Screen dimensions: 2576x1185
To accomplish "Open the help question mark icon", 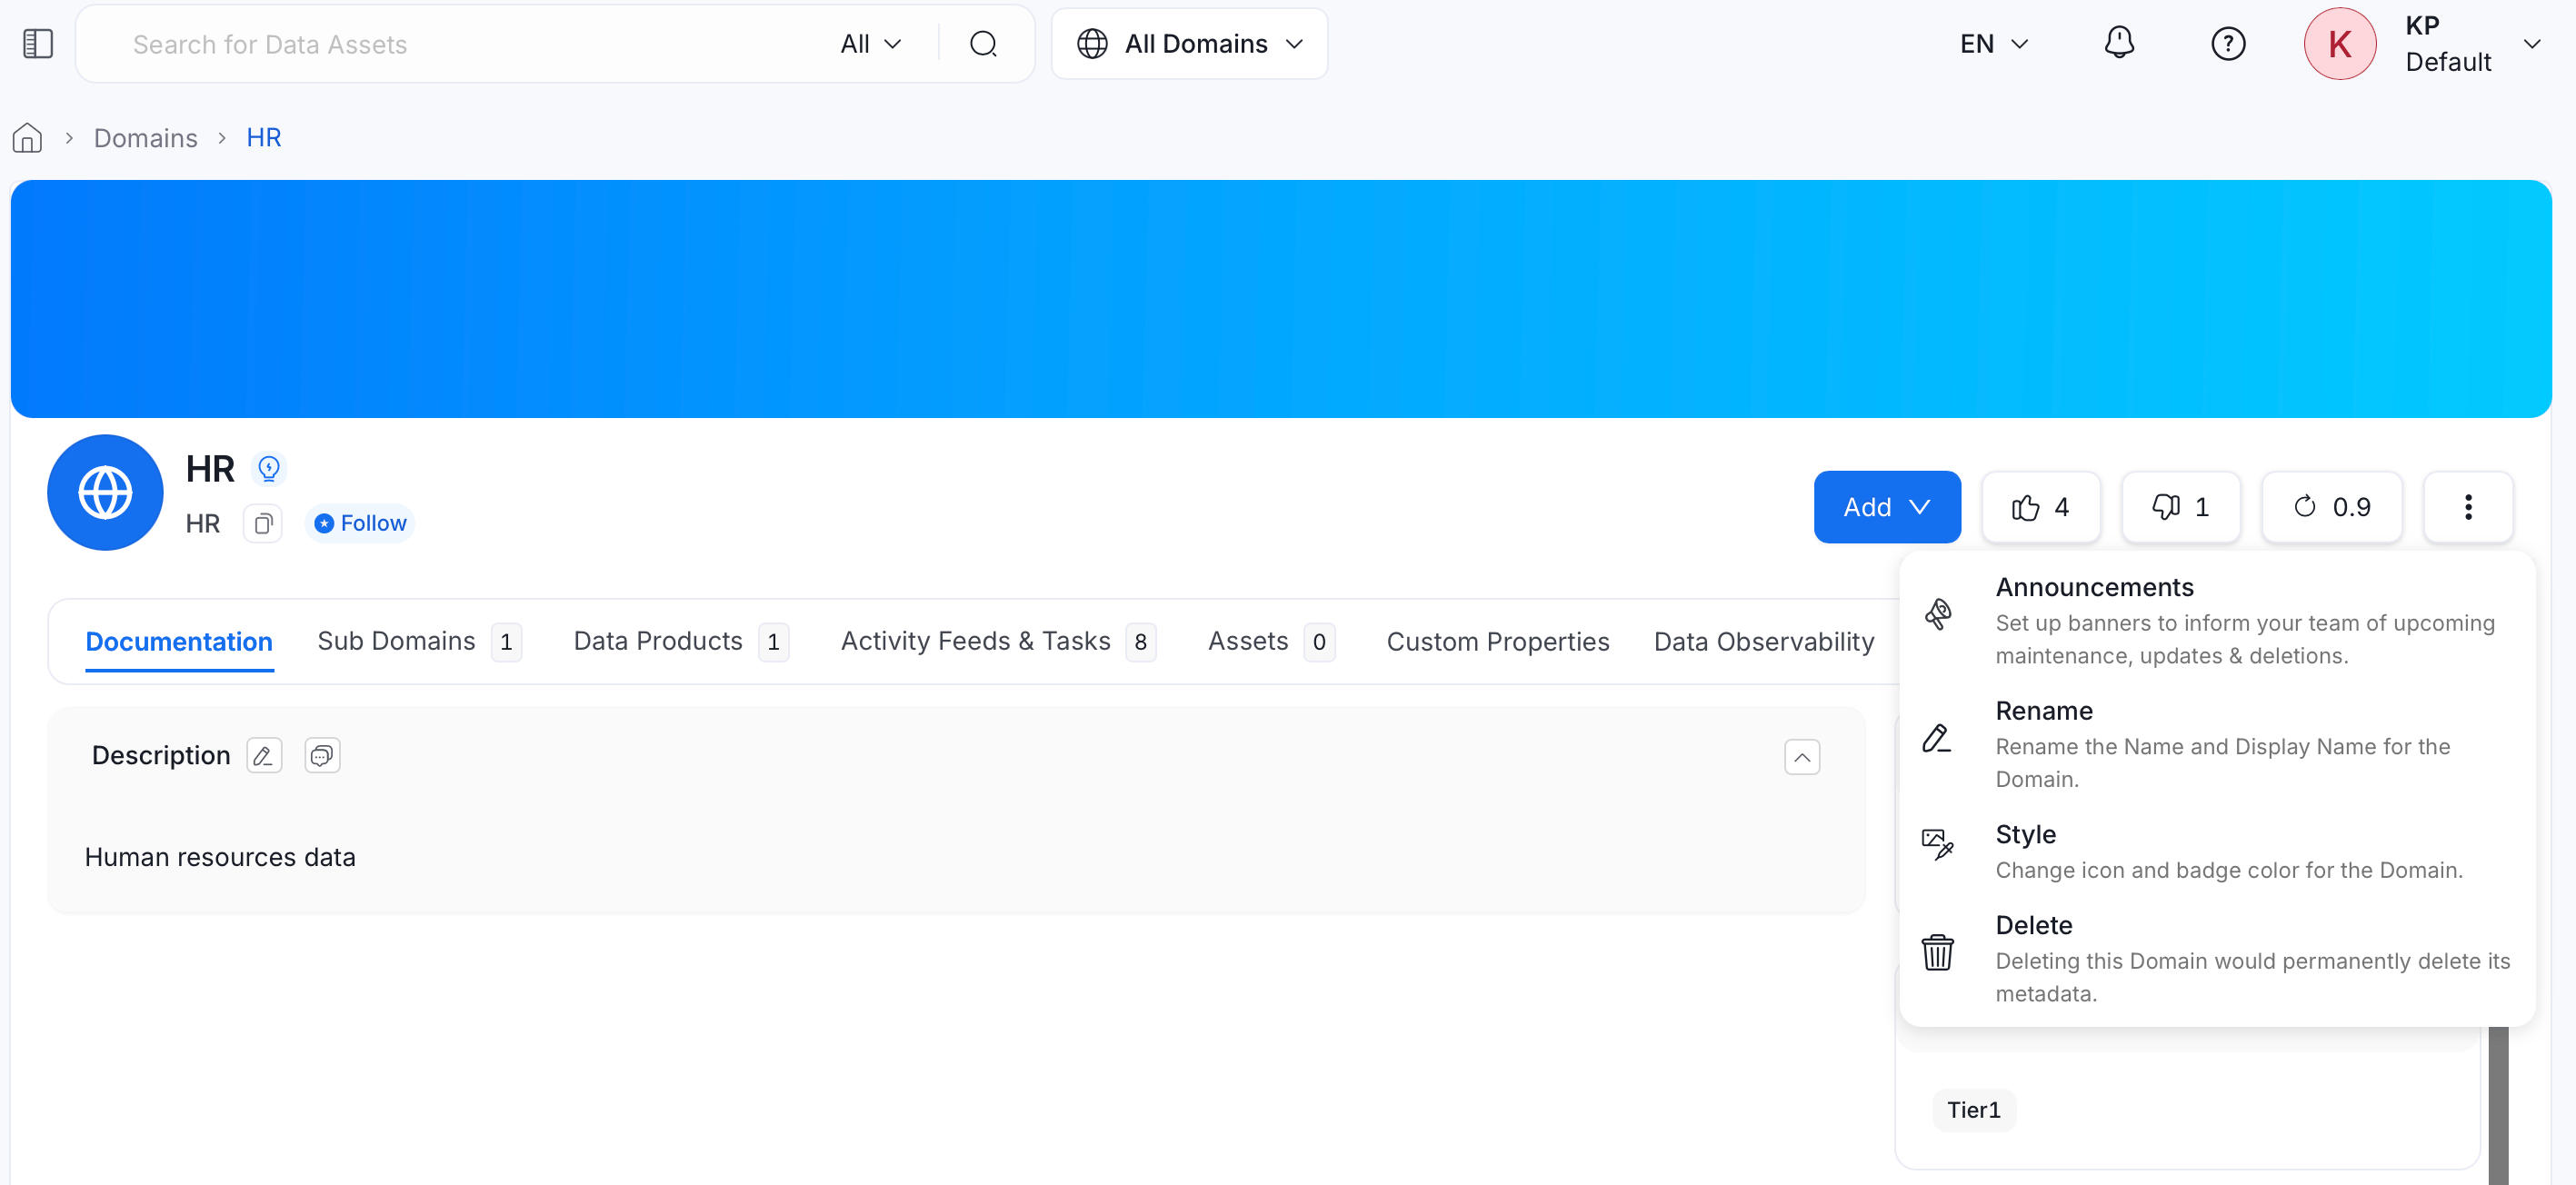I will [x=2228, y=44].
